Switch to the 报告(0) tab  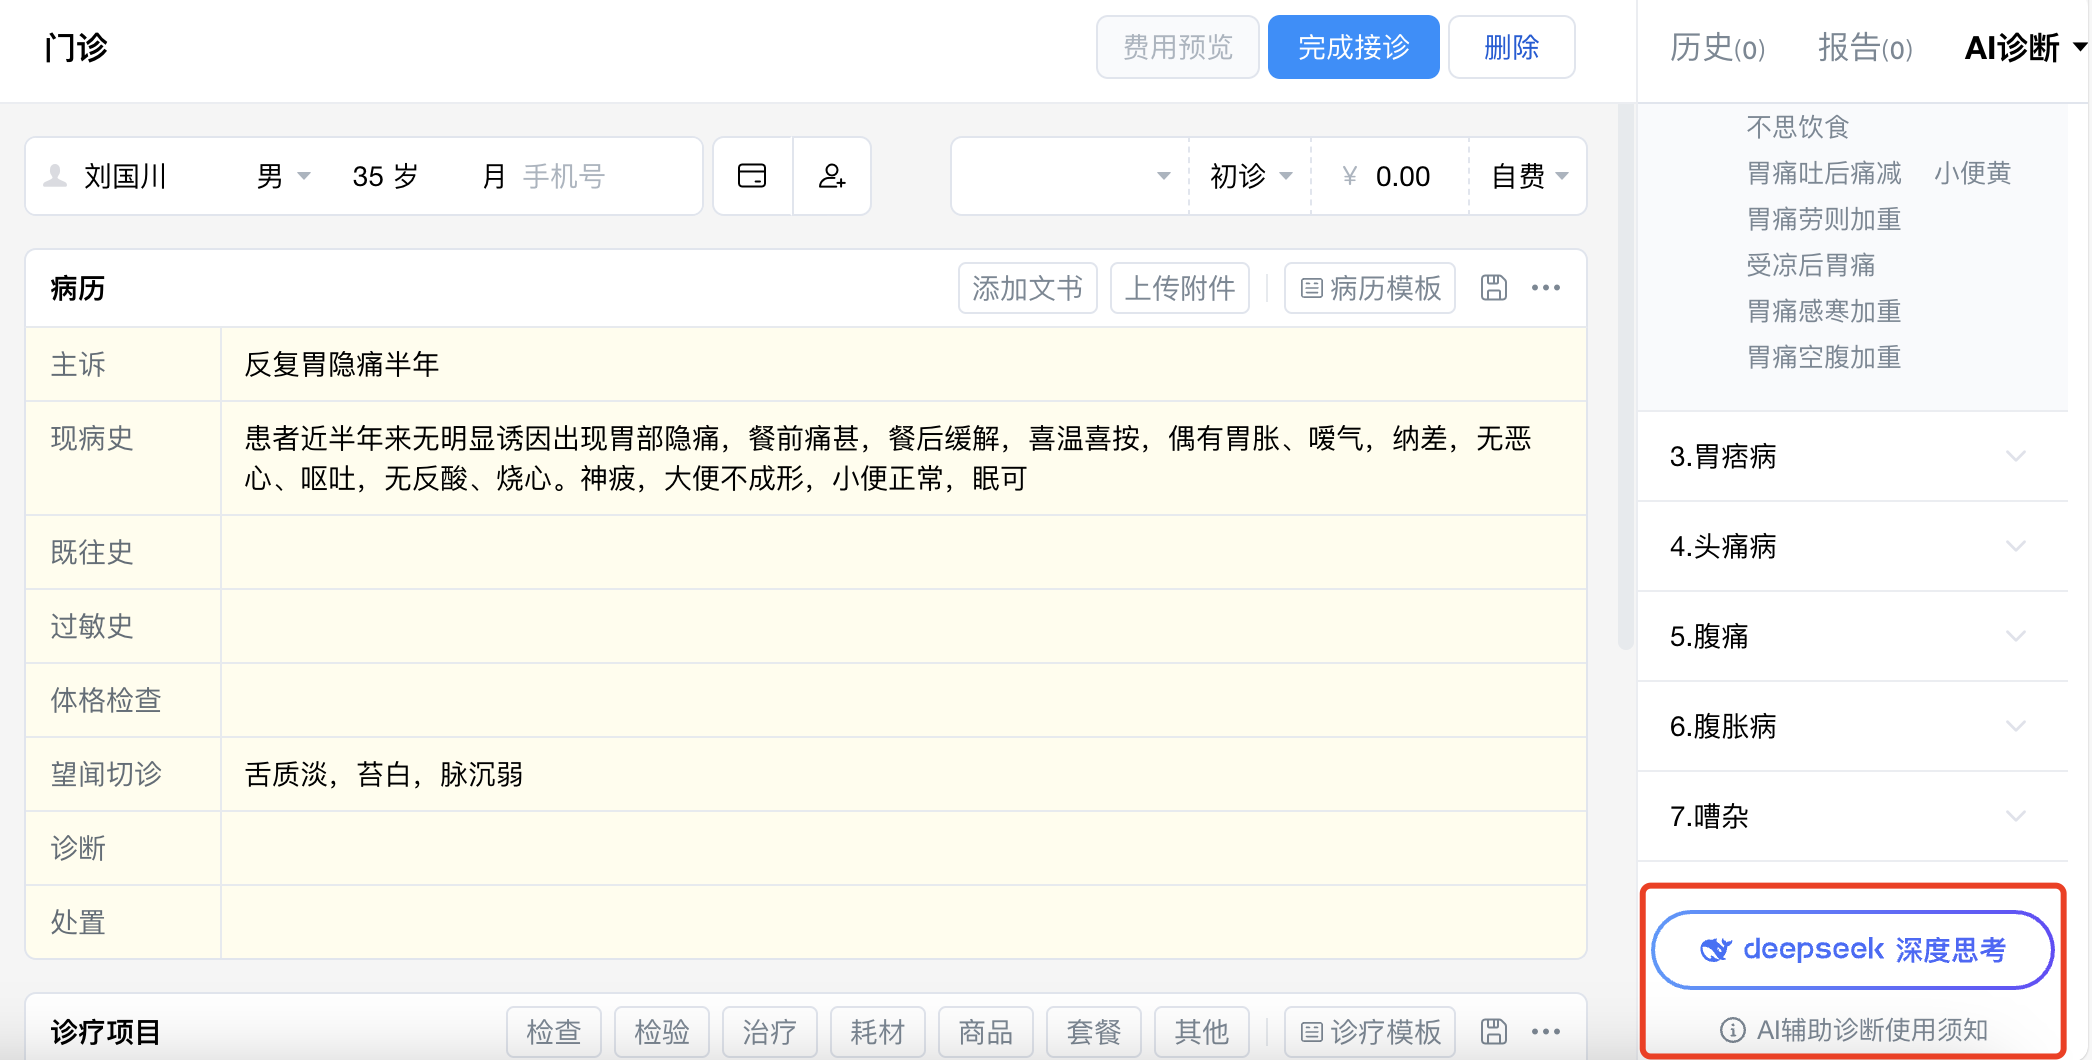(1865, 48)
